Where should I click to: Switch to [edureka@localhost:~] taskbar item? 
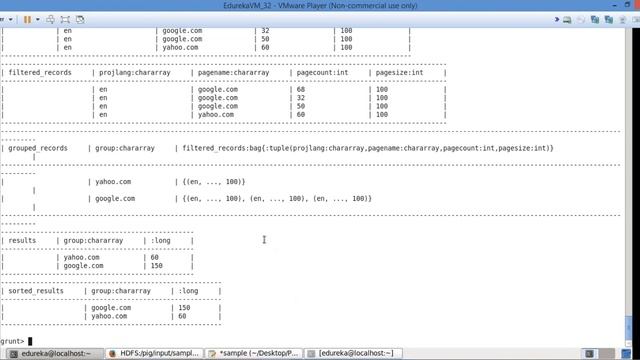(x=353, y=353)
